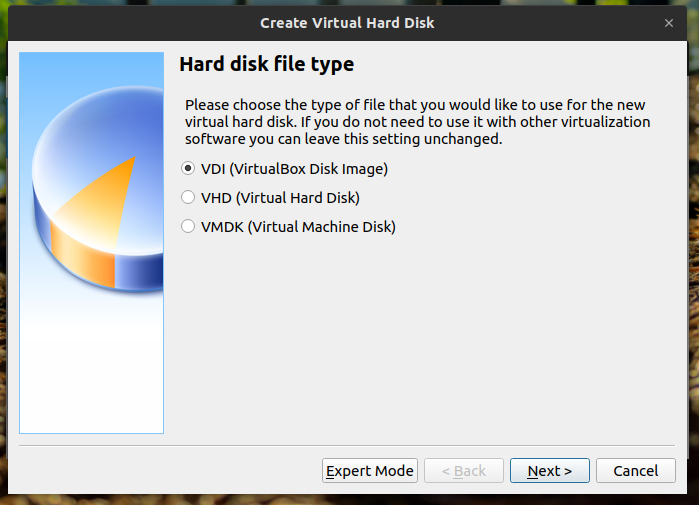The height and width of the screenshot is (505, 699).
Task: Click the greyed-out Back button
Action: tap(463, 471)
